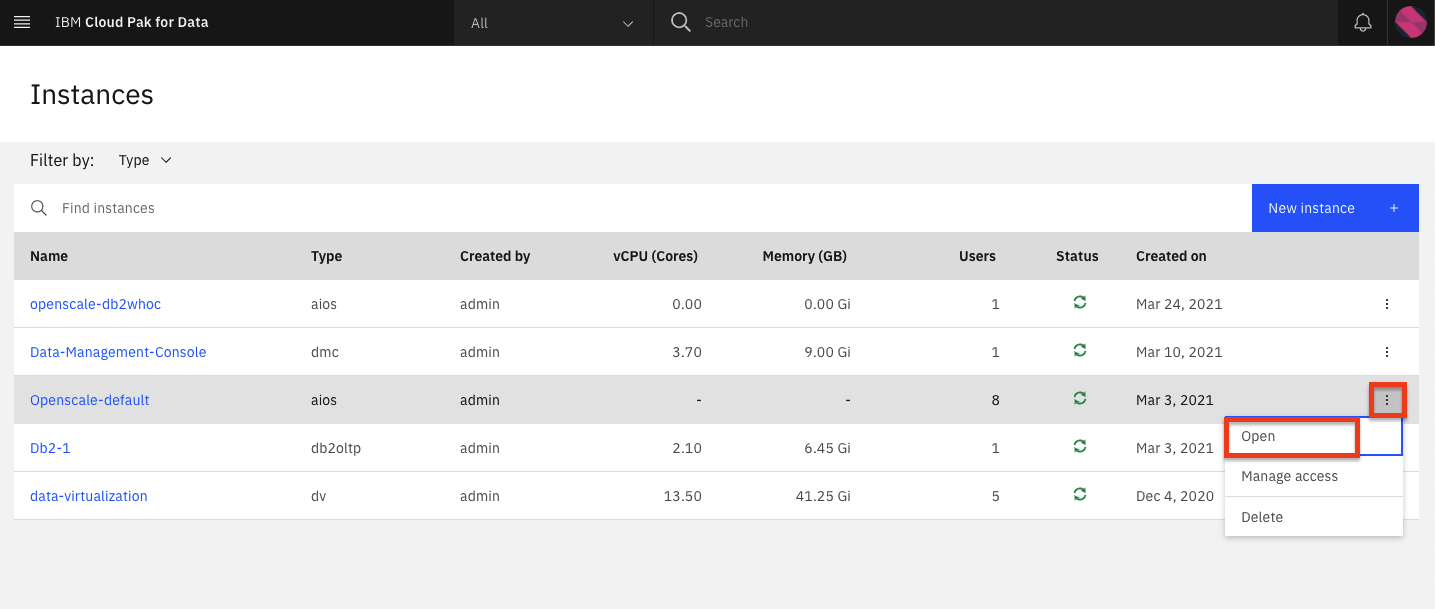Click the IBM Cloud Pak for Data title

(x=131, y=22)
